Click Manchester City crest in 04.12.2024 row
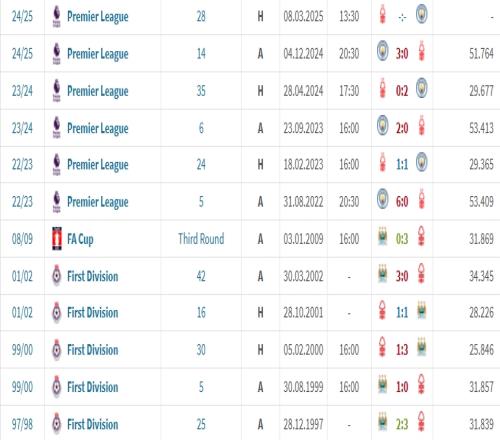The width and height of the screenshot is (500, 440). click(x=382, y=51)
